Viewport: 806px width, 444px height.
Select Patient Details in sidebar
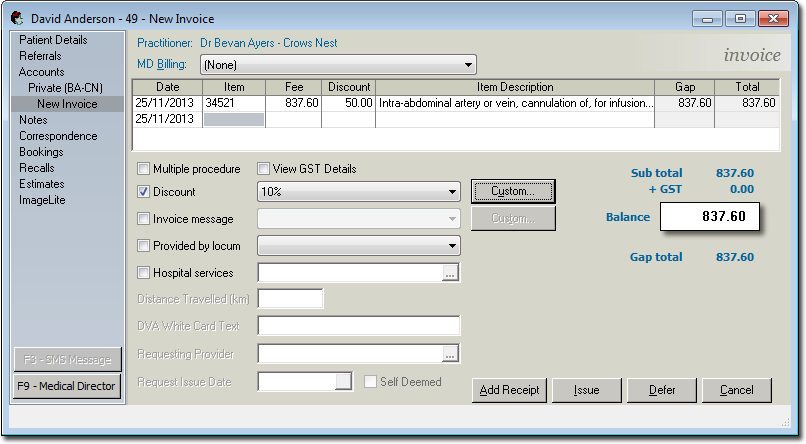[53, 40]
